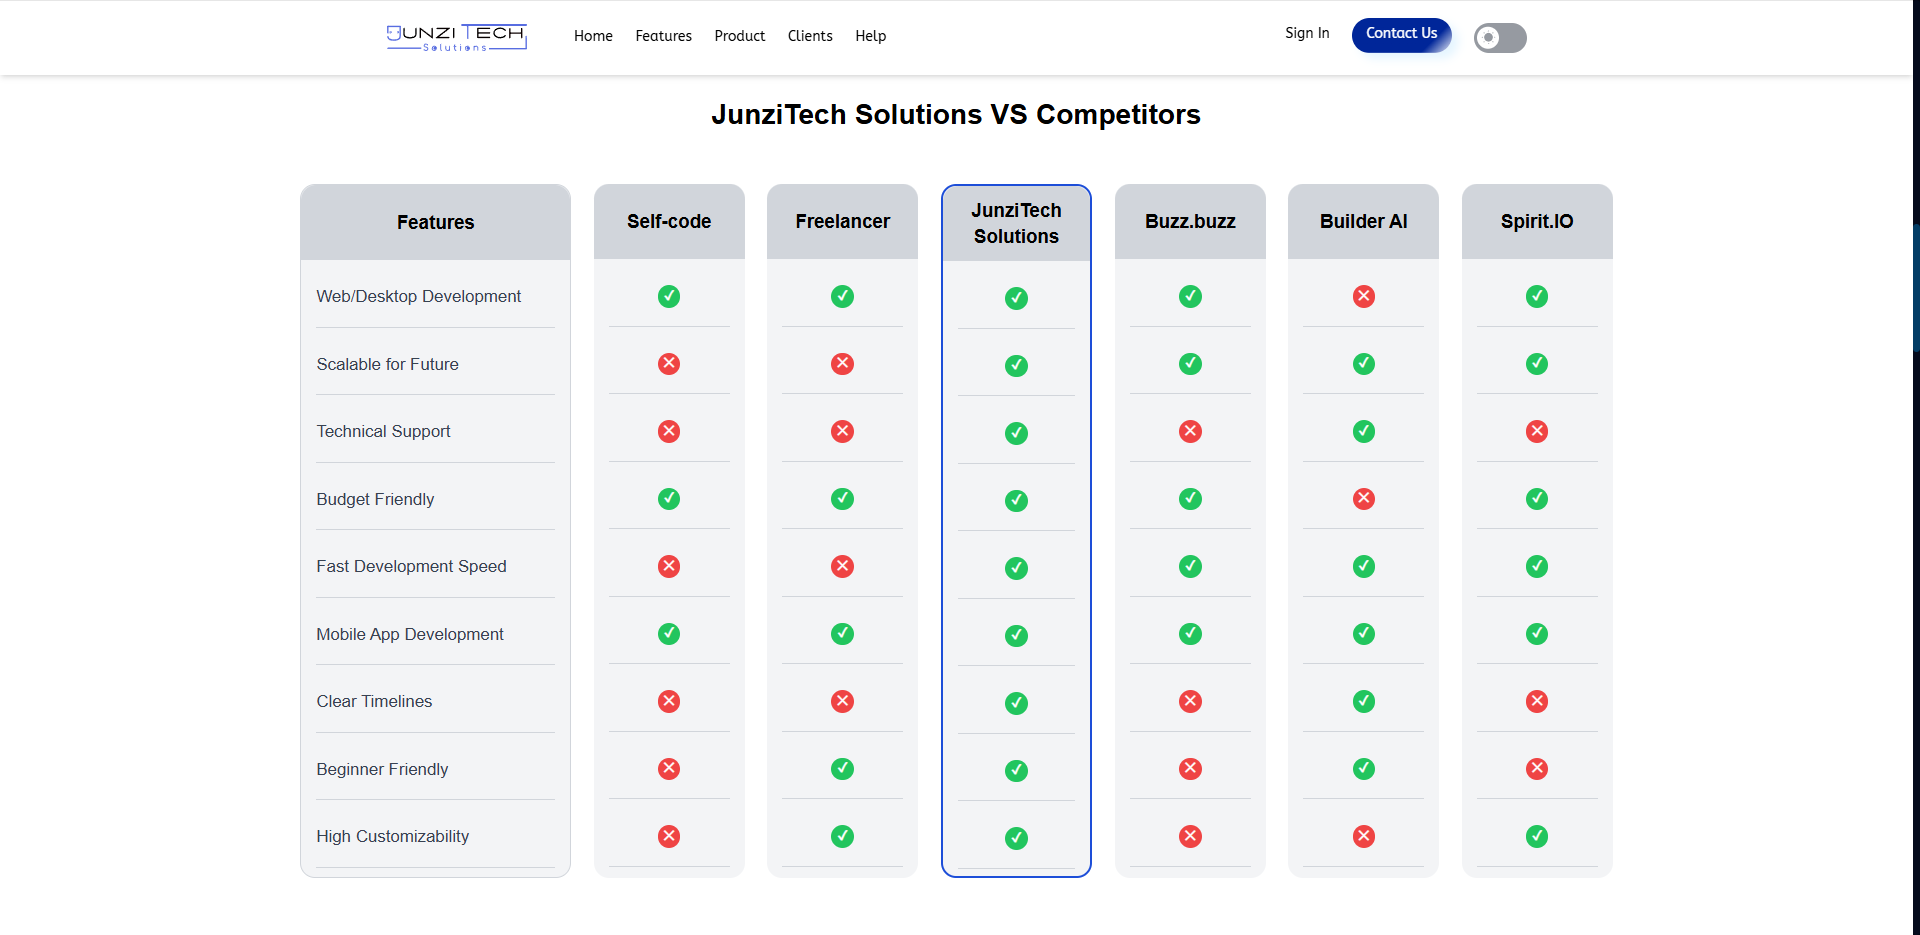Click the red cross for Spirit.IO Beginner Friendly
Image resolution: width=1920 pixels, height=935 pixels.
pyautogui.click(x=1537, y=768)
